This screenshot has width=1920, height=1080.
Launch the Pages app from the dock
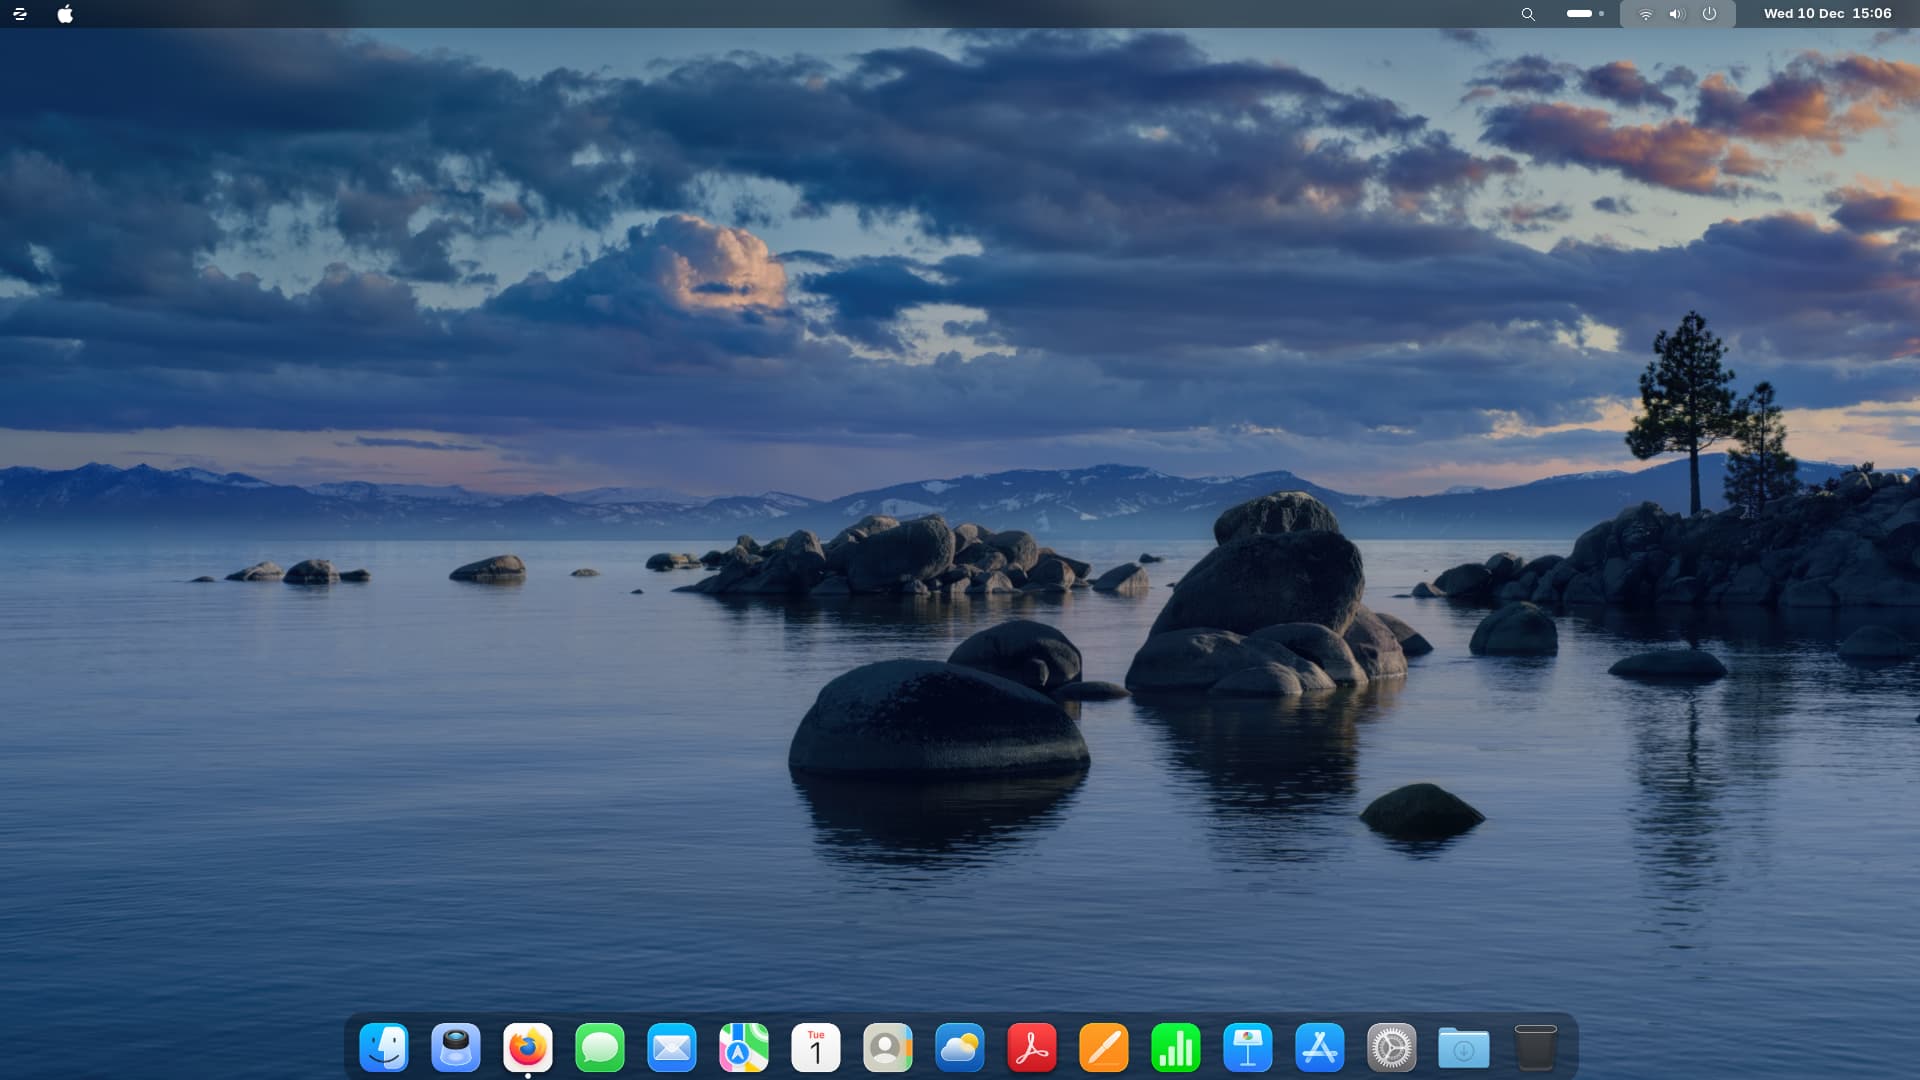(x=1104, y=1048)
